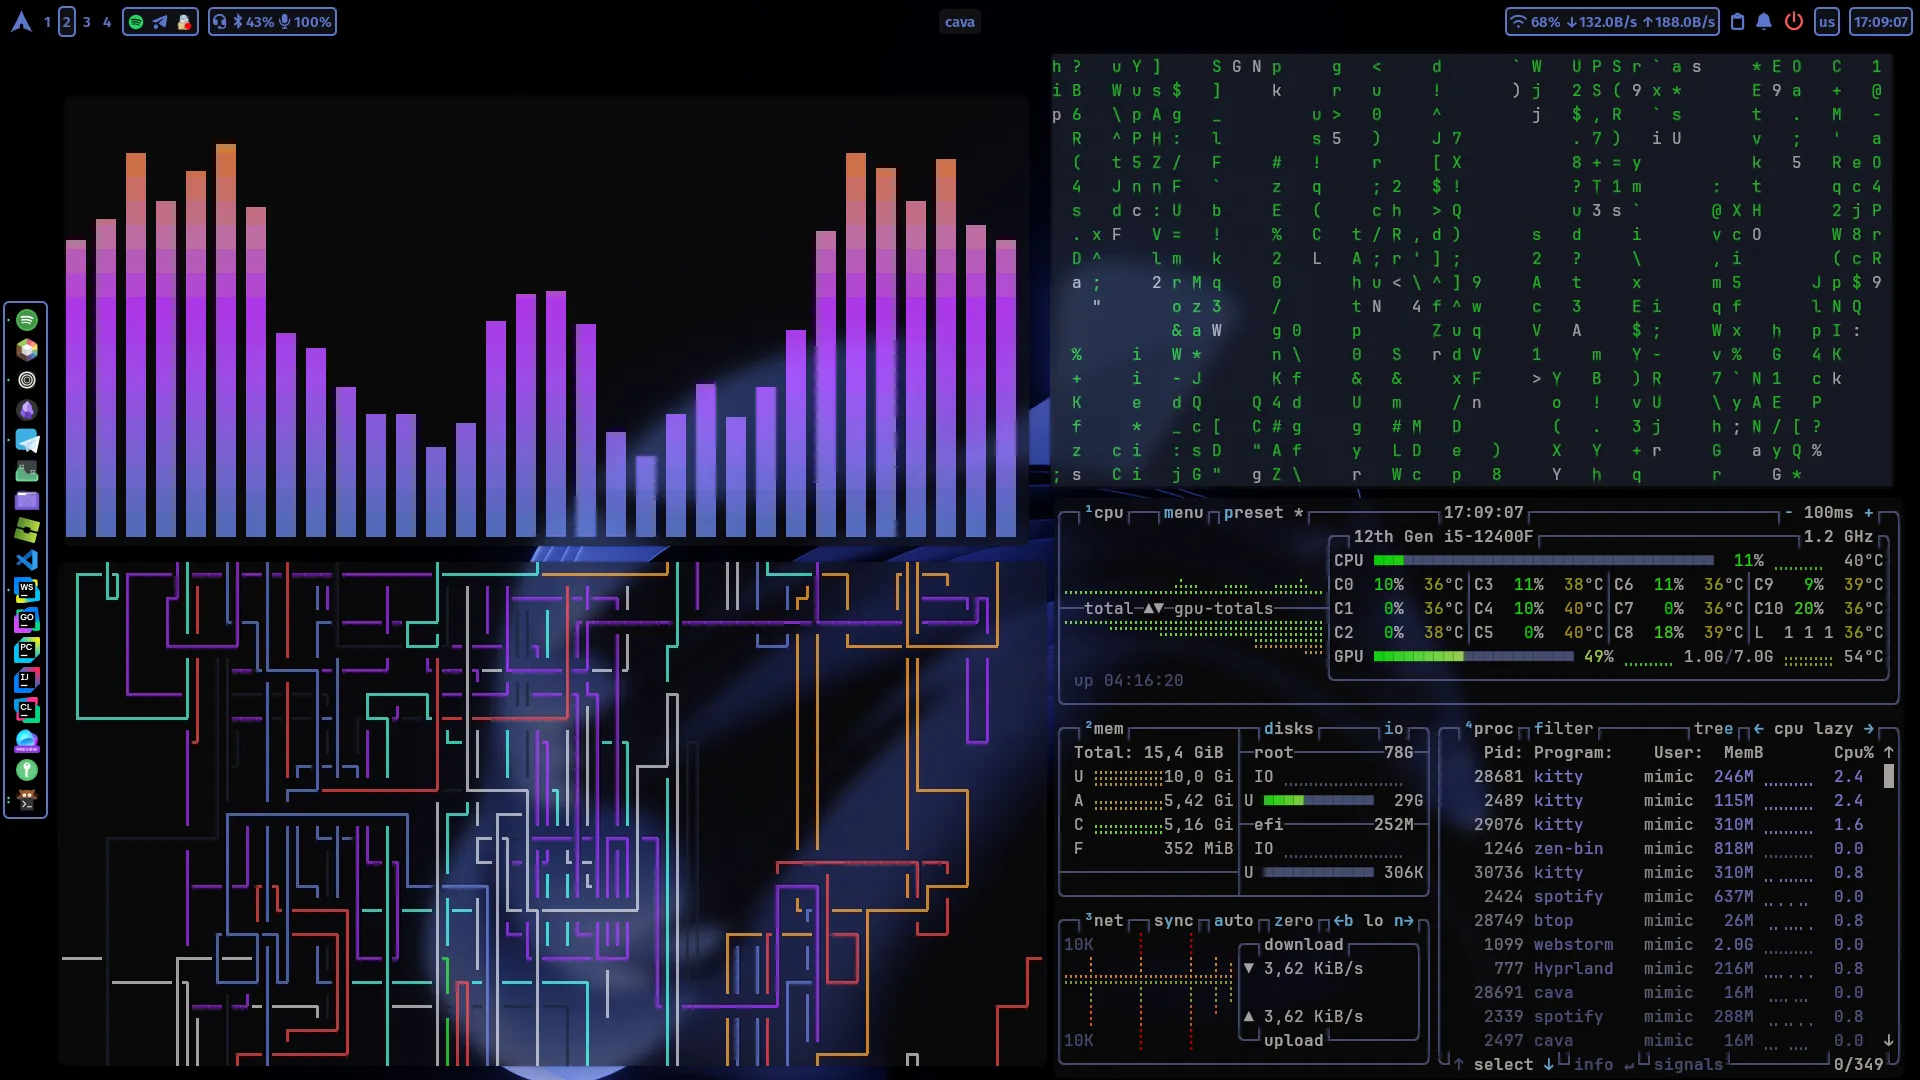The height and width of the screenshot is (1080, 1920).
Task: Switch to workspace 4
Action: [x=107, y=22]
